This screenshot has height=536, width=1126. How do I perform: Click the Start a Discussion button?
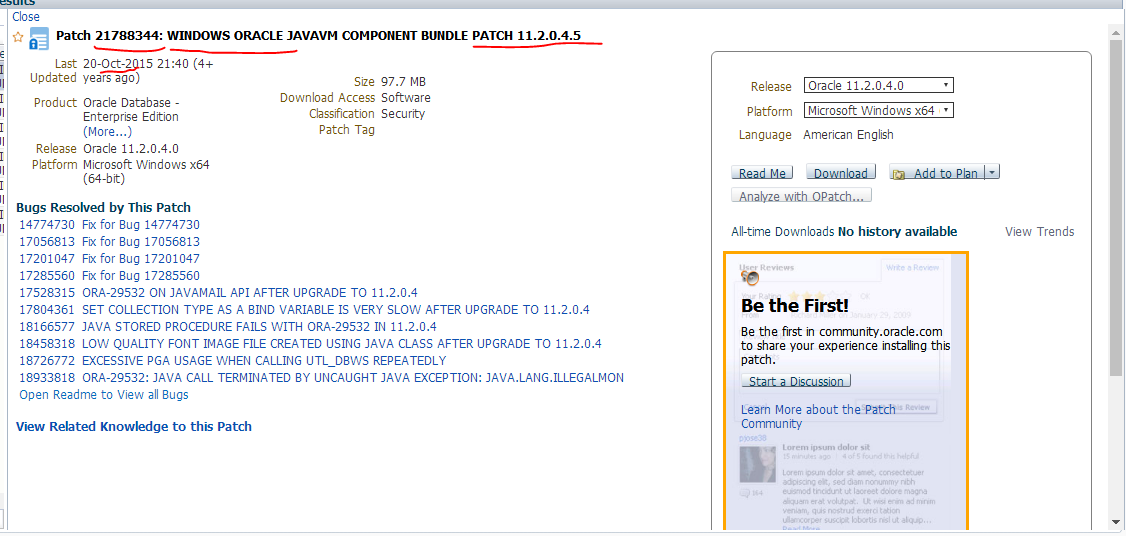click(796, 381)
